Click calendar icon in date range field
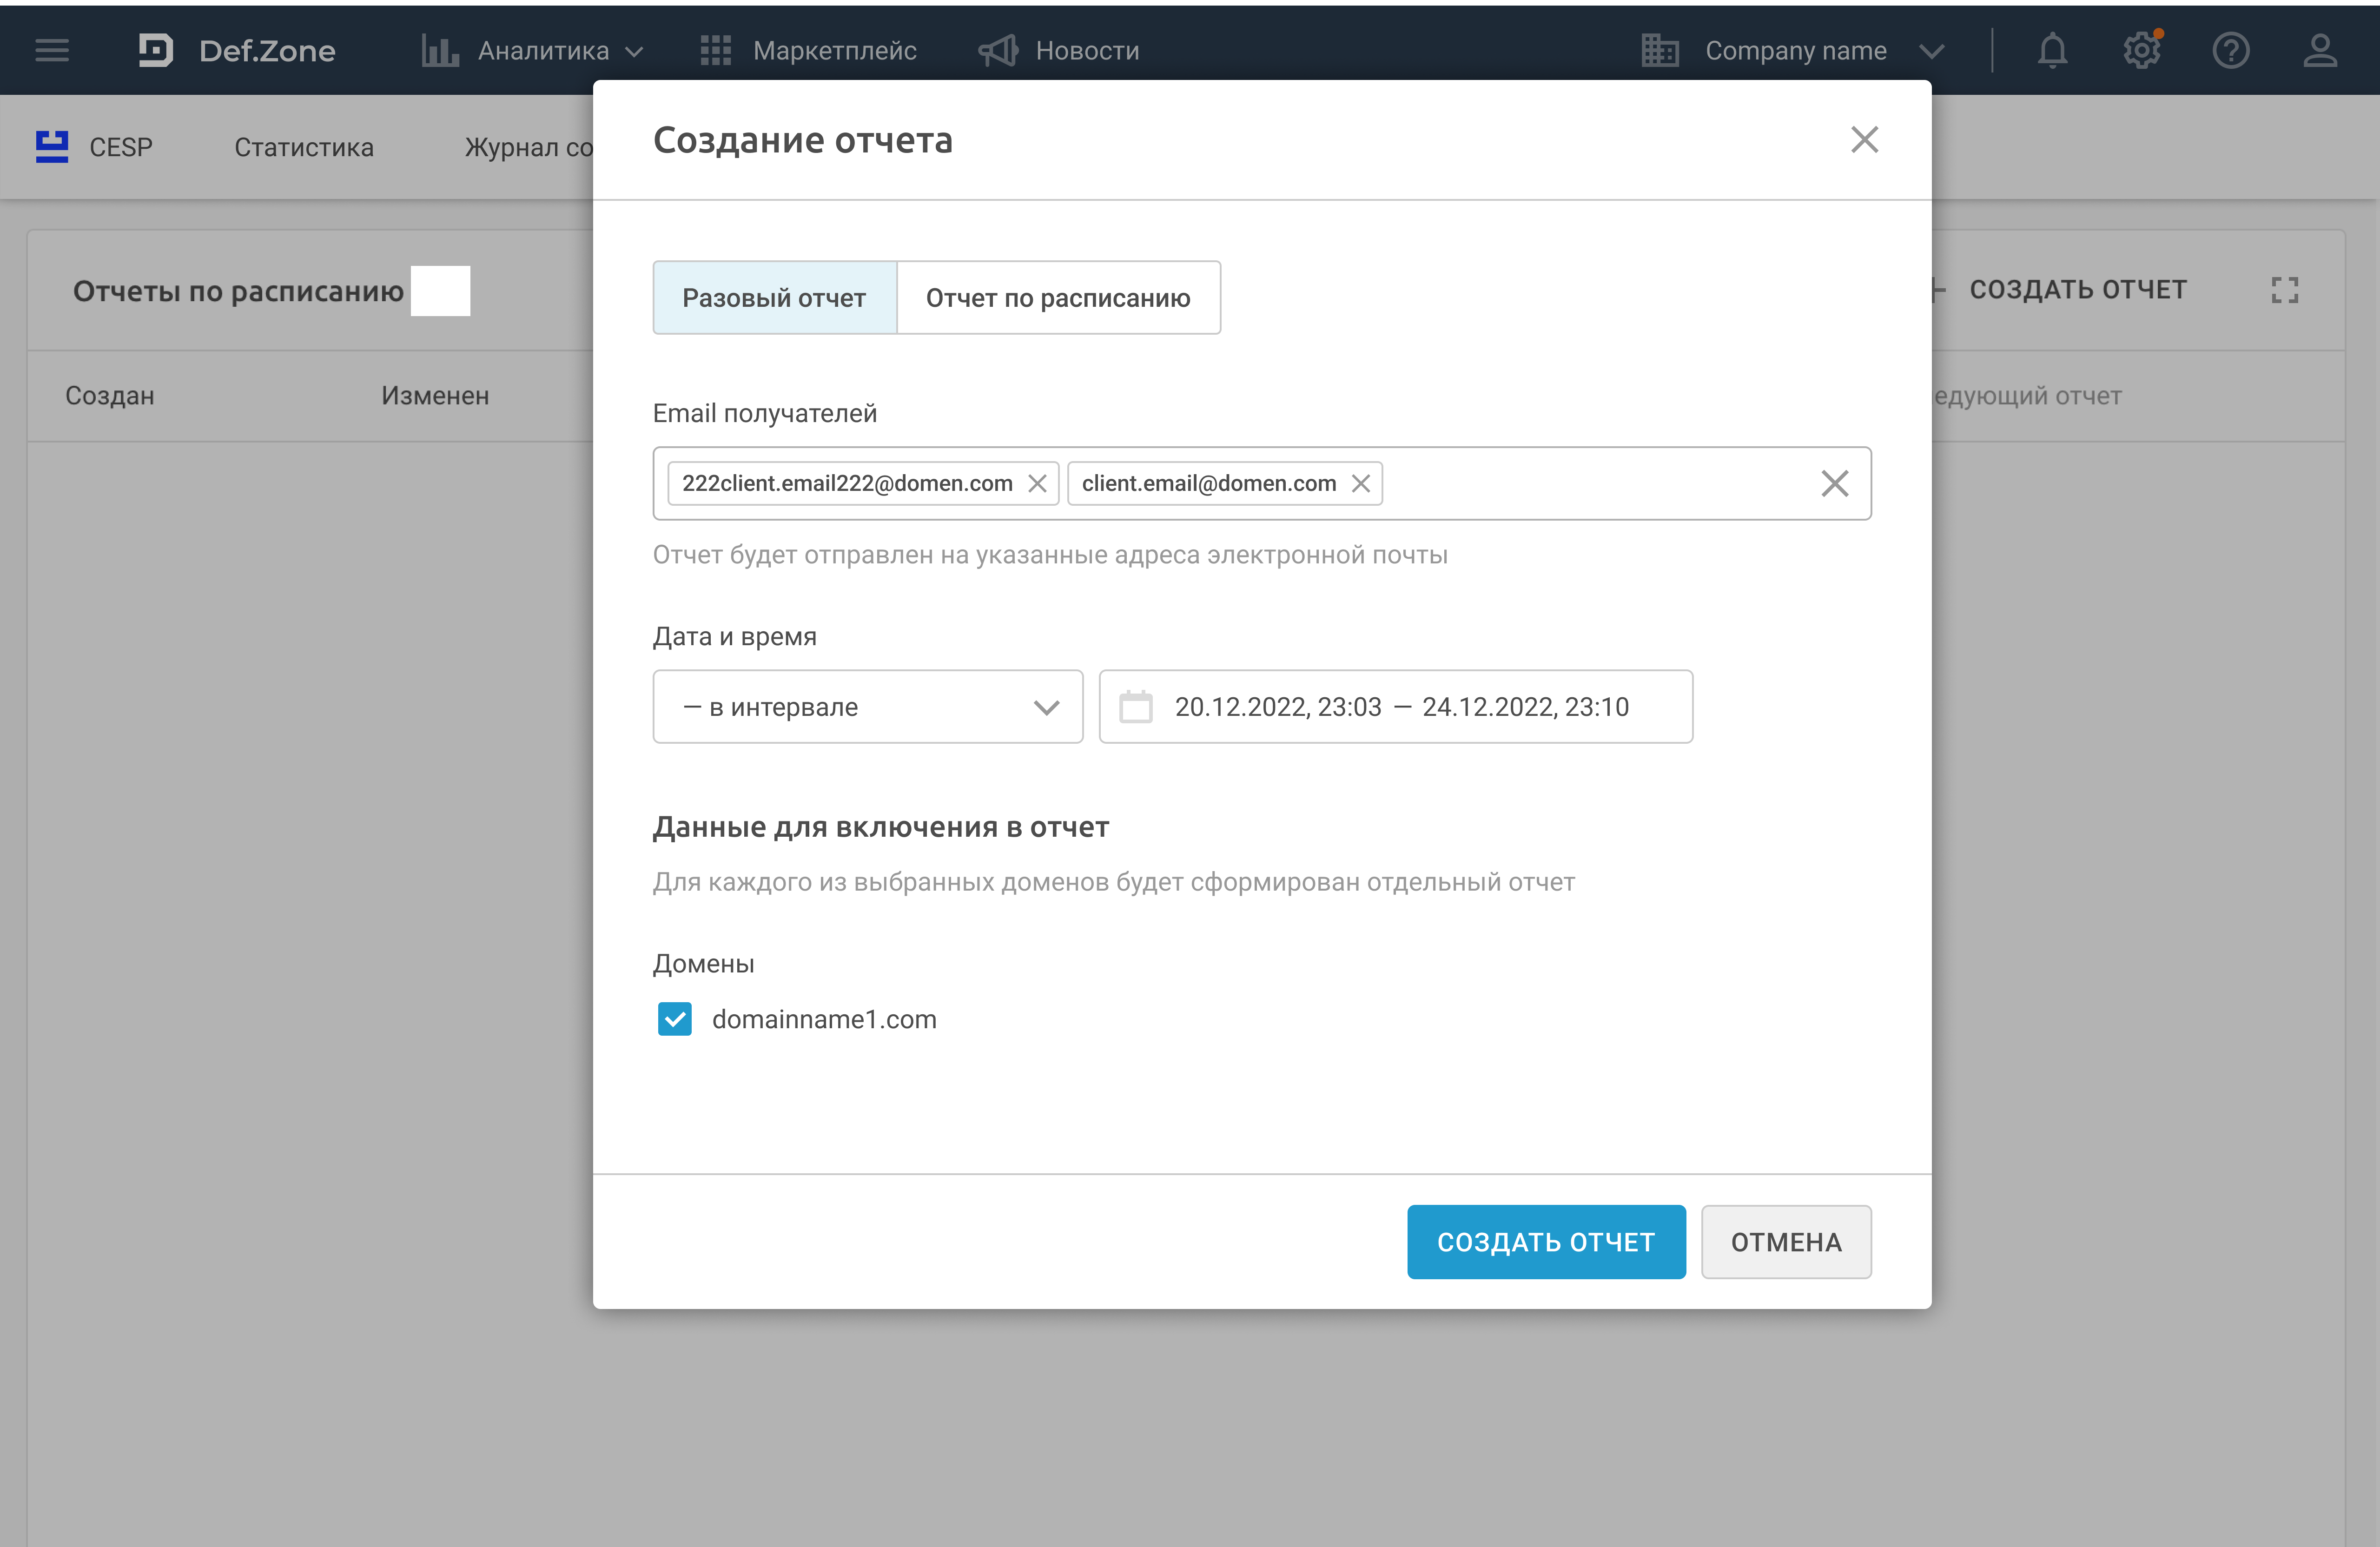Screen dimensions: 2380x1547 click(x=1135, y=707)
